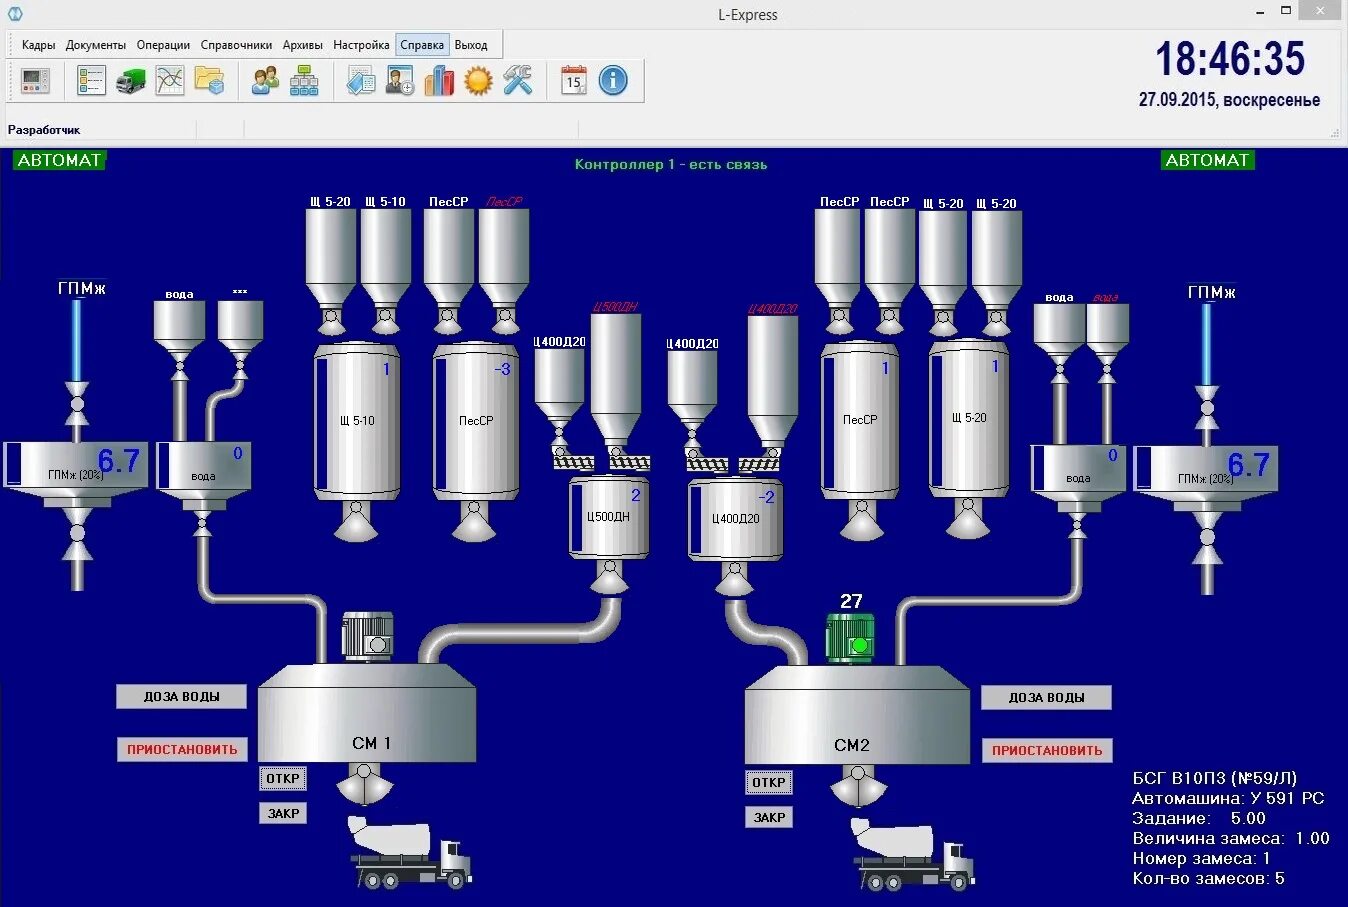Open the Настройка menu
1348x907 pixels.
361,45
